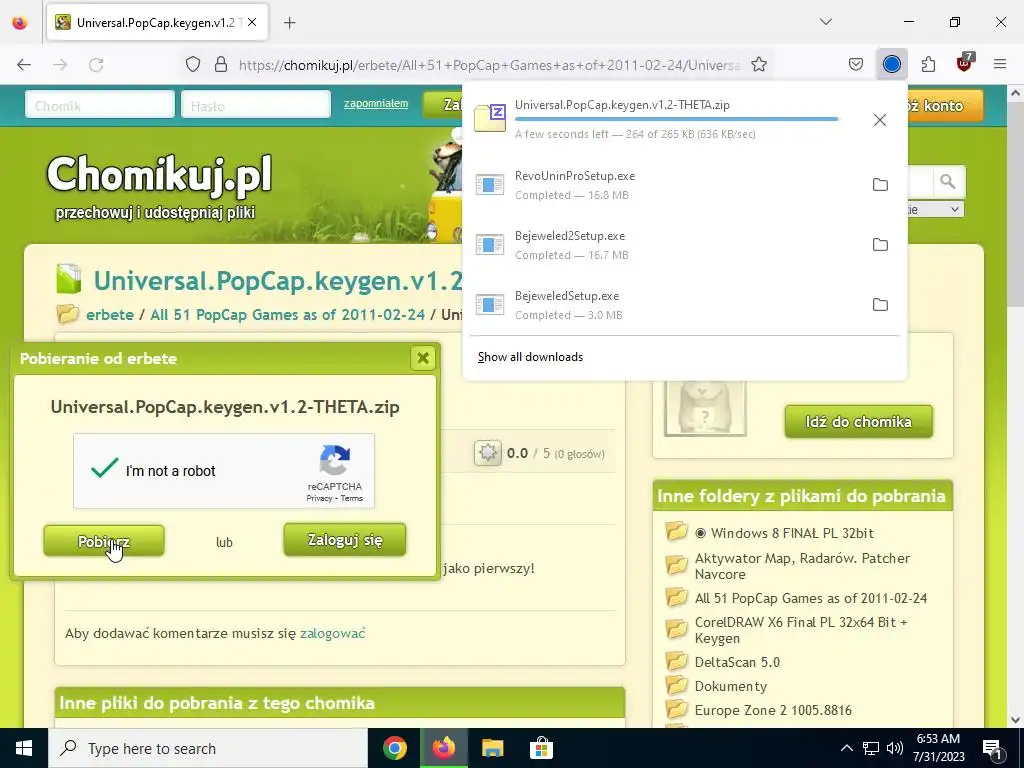This screenshot has width=1024, height=768.
Task: Open a new browser tab
Action: 289,23
